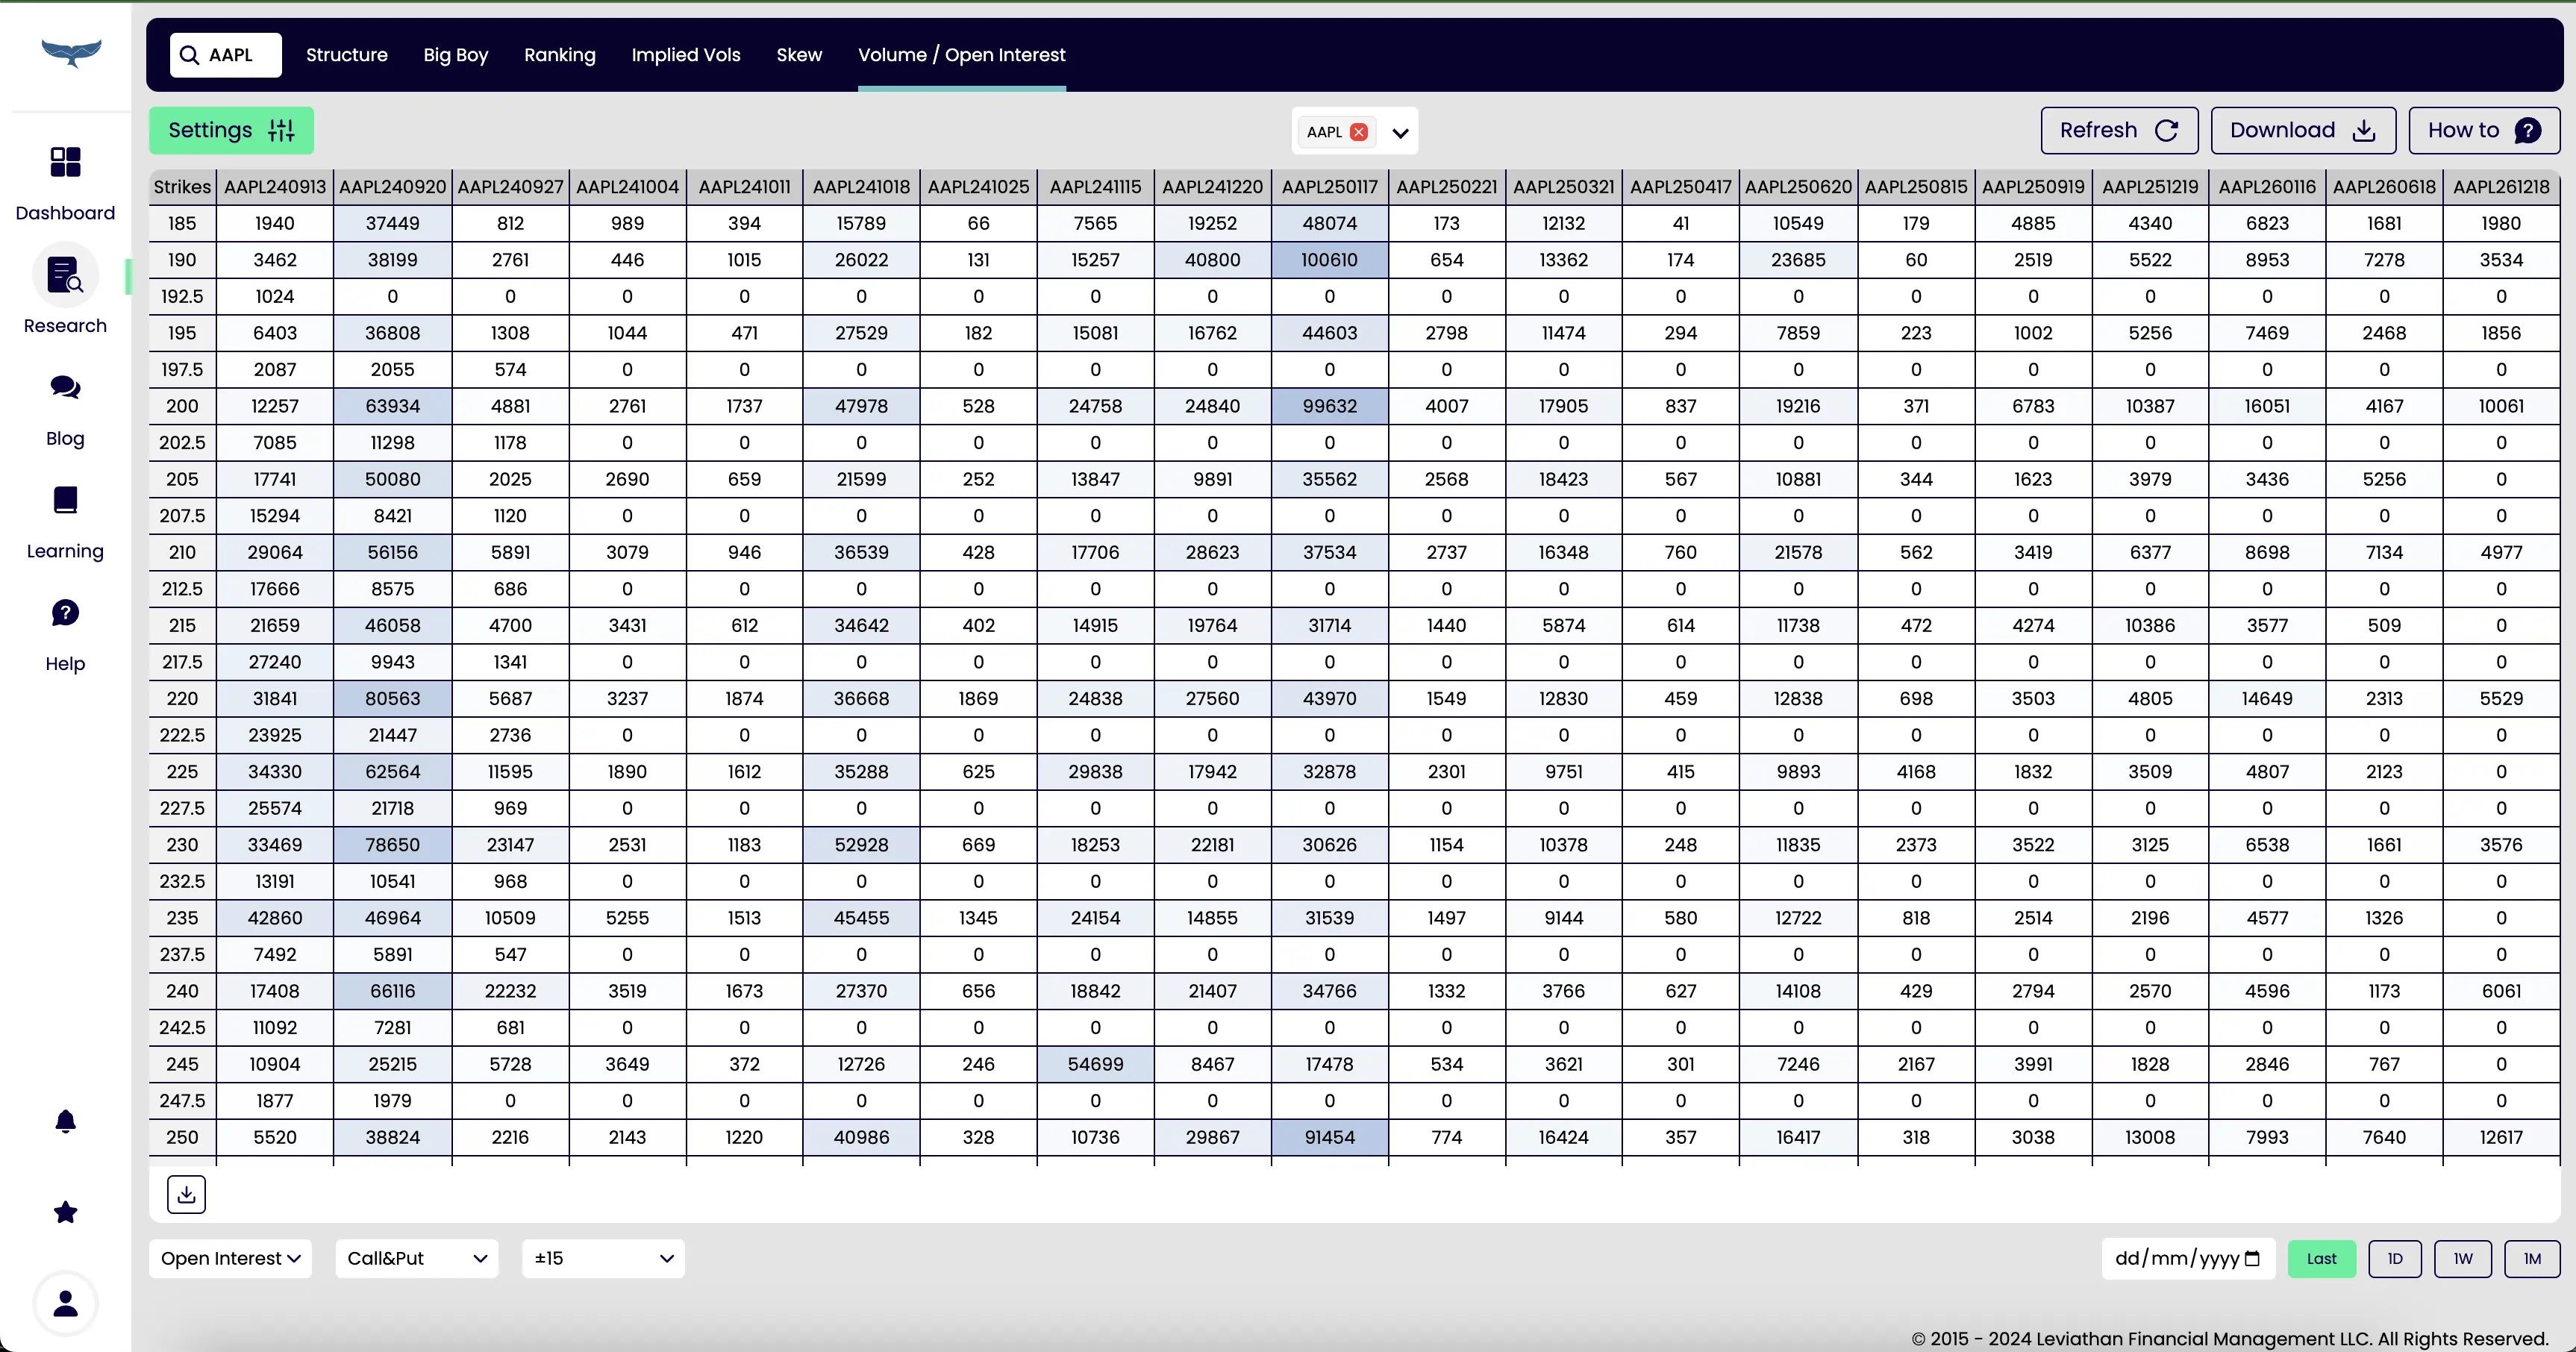Open the Blog chat icon
This screenshot has height=1352, width=2576.
65,387
